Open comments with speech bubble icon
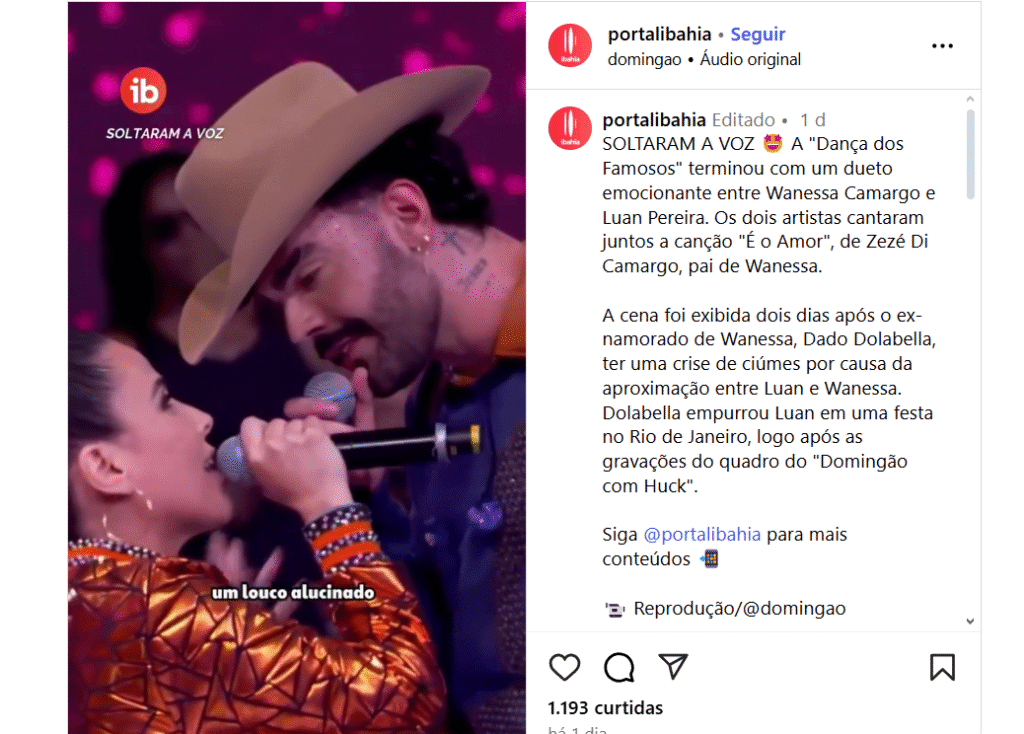 pyautogui.click(x=618, y=667)
